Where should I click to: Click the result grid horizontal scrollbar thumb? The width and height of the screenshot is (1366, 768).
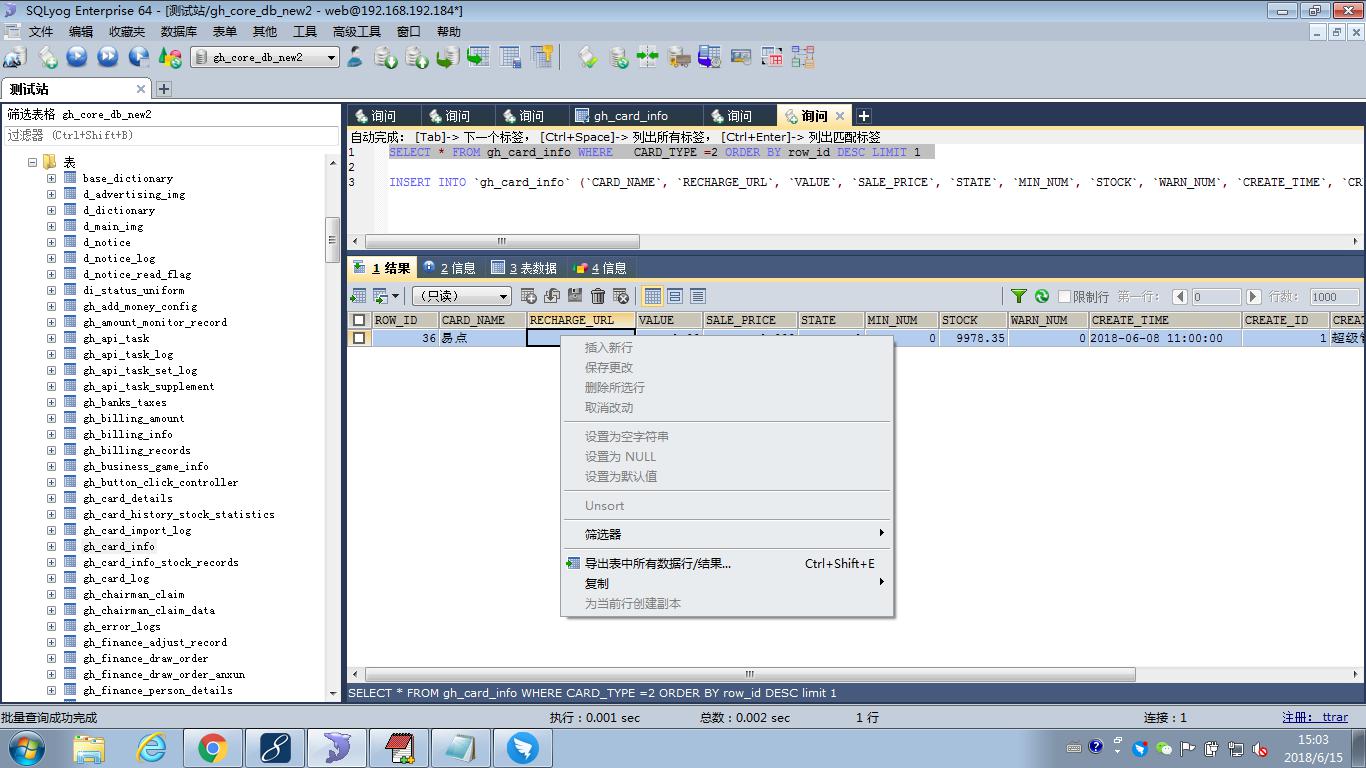[750, 674]
